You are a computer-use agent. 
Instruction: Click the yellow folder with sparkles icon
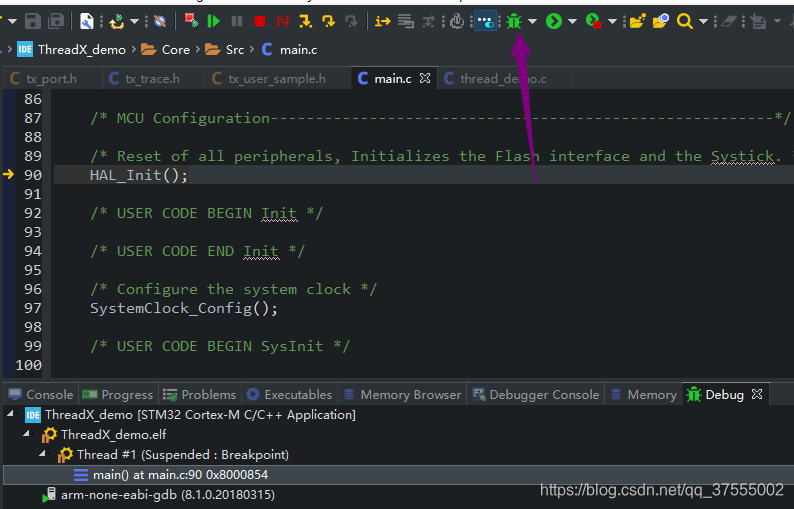point(638,21)
